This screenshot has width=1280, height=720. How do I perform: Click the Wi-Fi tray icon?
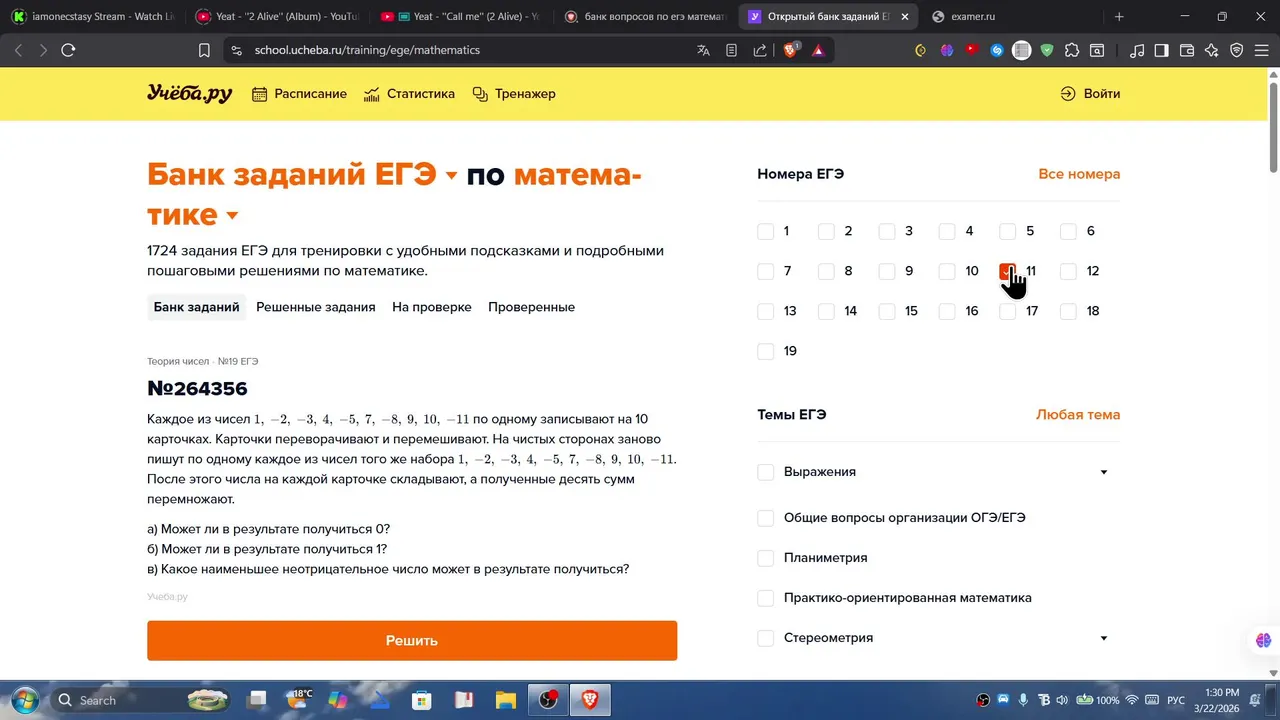tap(1132, 700)
